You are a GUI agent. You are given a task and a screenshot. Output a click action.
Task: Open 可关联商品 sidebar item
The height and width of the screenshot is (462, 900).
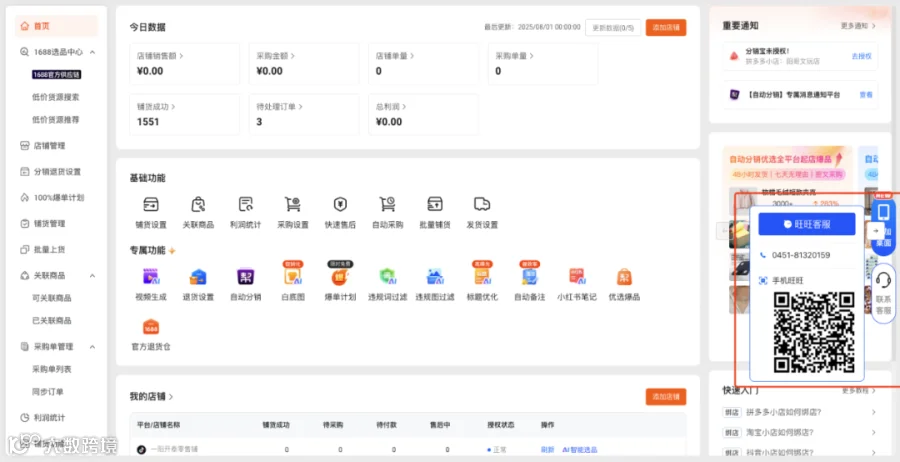[x=52, y=298]
